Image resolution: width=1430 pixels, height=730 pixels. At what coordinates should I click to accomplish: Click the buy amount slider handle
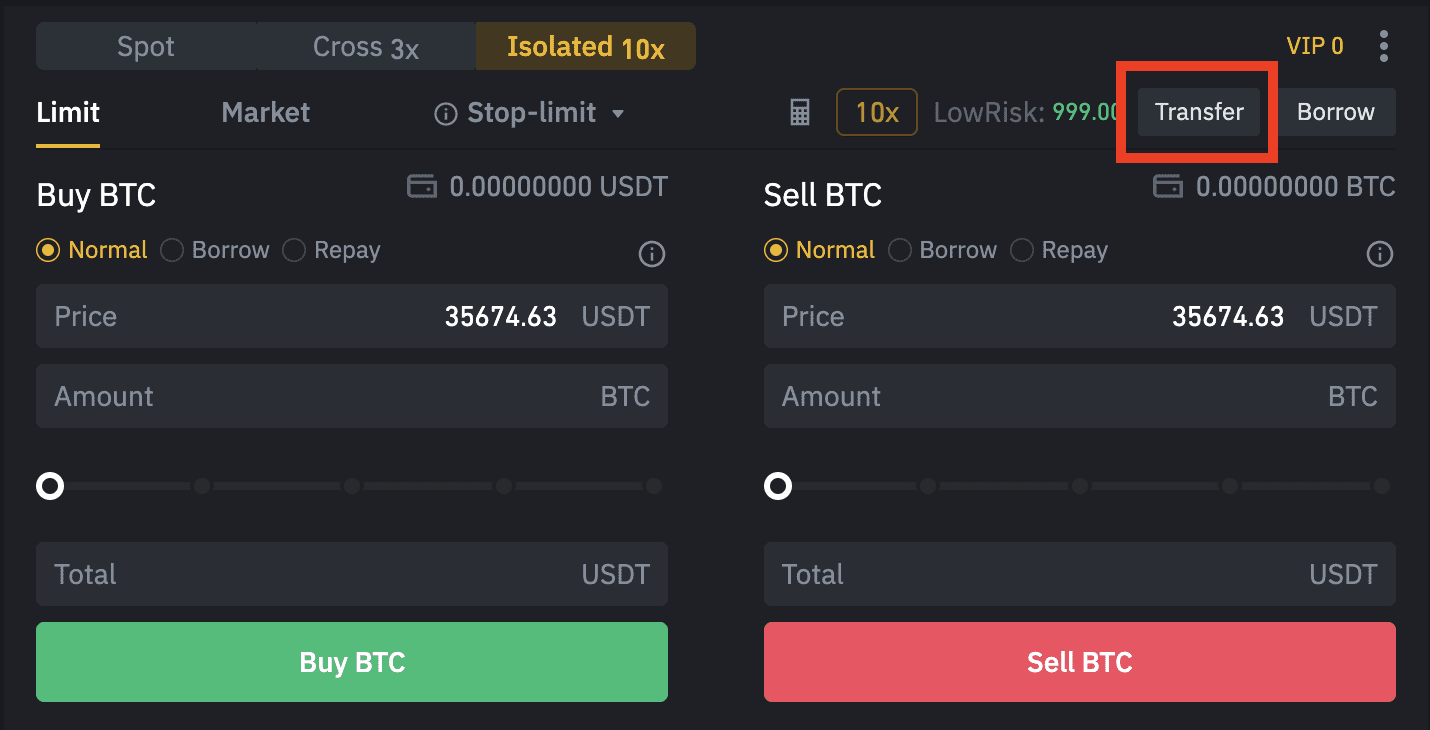pos(50,486)
